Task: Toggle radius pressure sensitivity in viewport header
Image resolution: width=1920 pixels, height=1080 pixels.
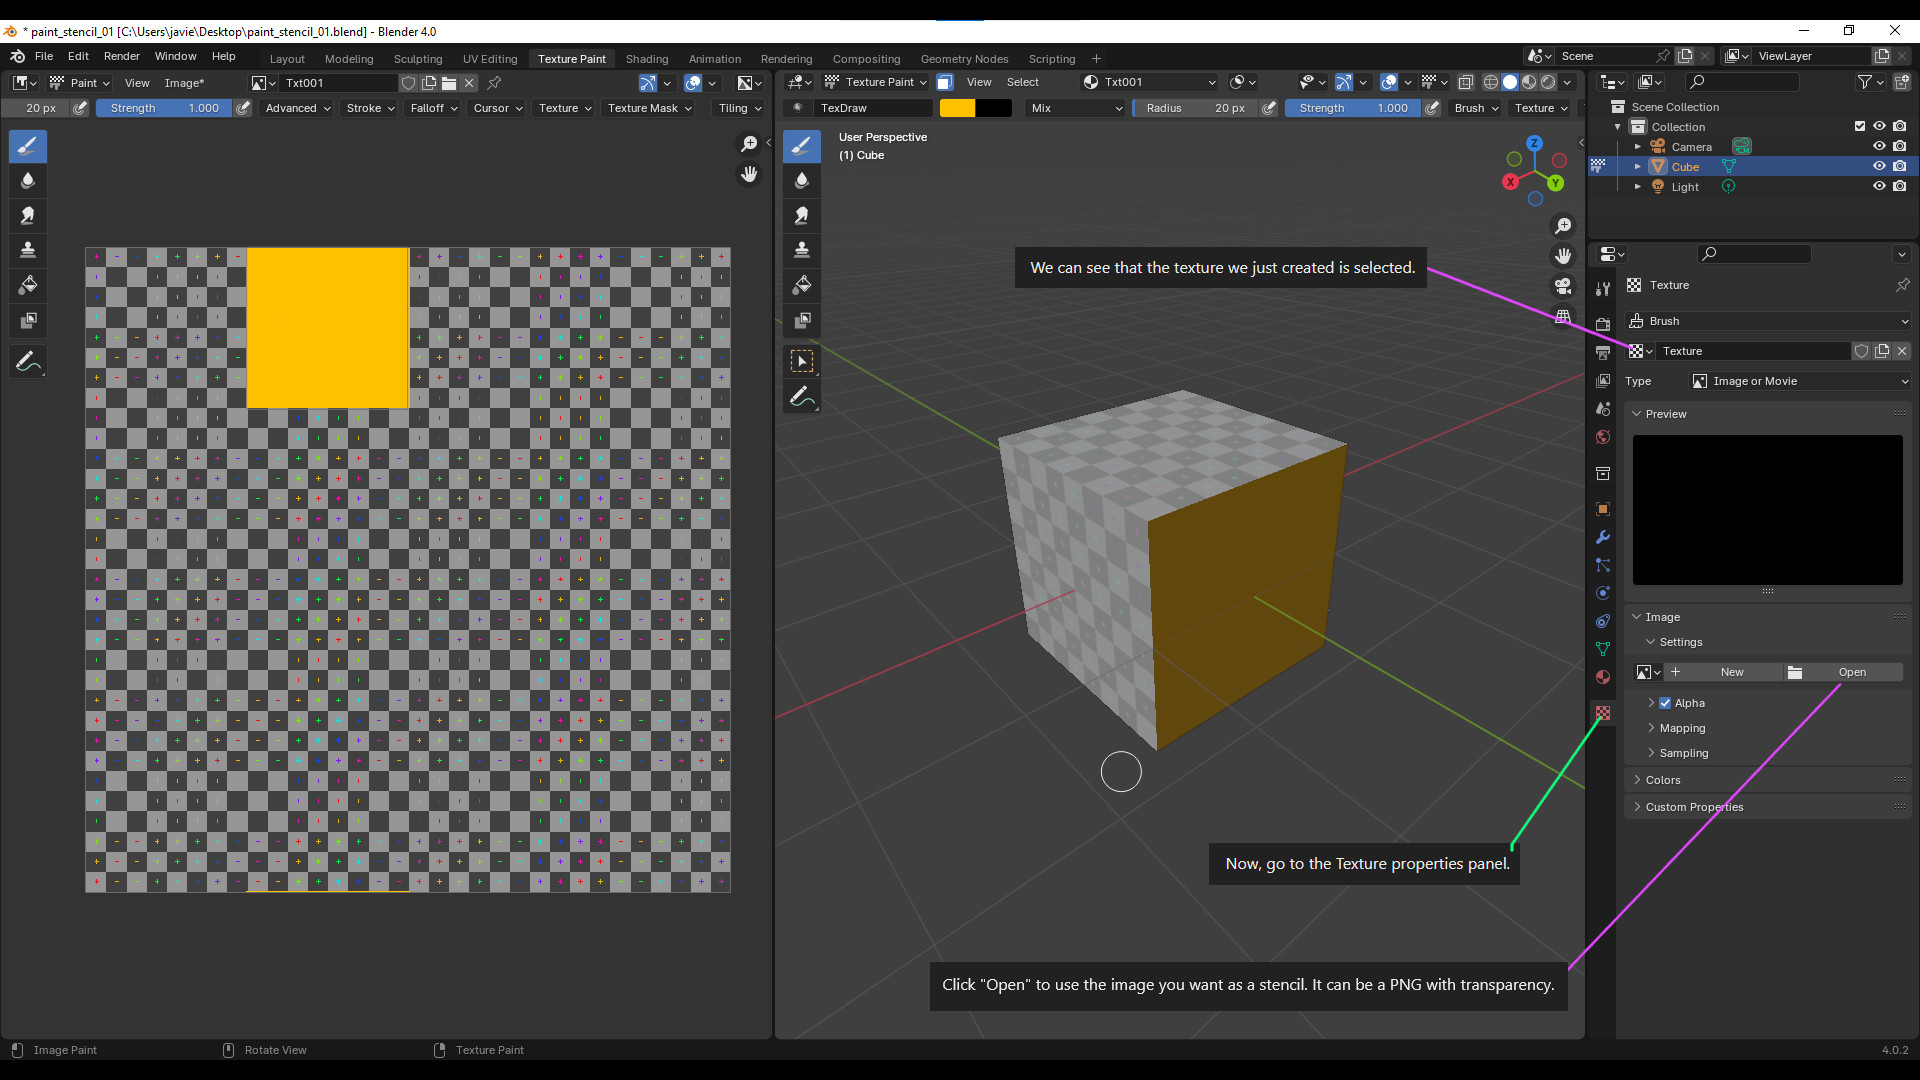Action: (x=1269, y=108)
